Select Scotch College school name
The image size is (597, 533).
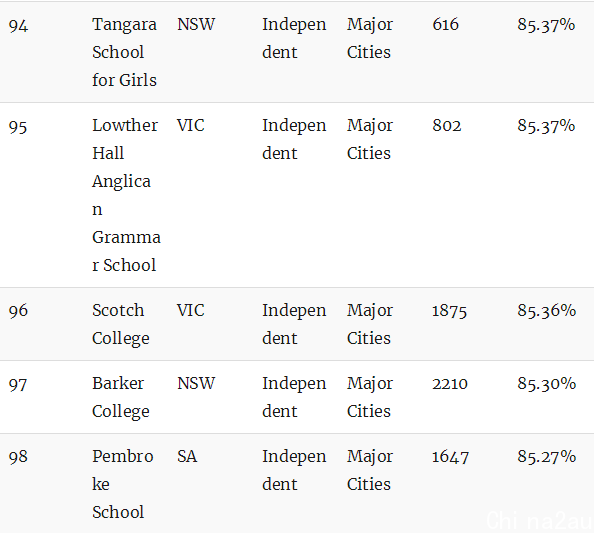[x=121, y=324]
